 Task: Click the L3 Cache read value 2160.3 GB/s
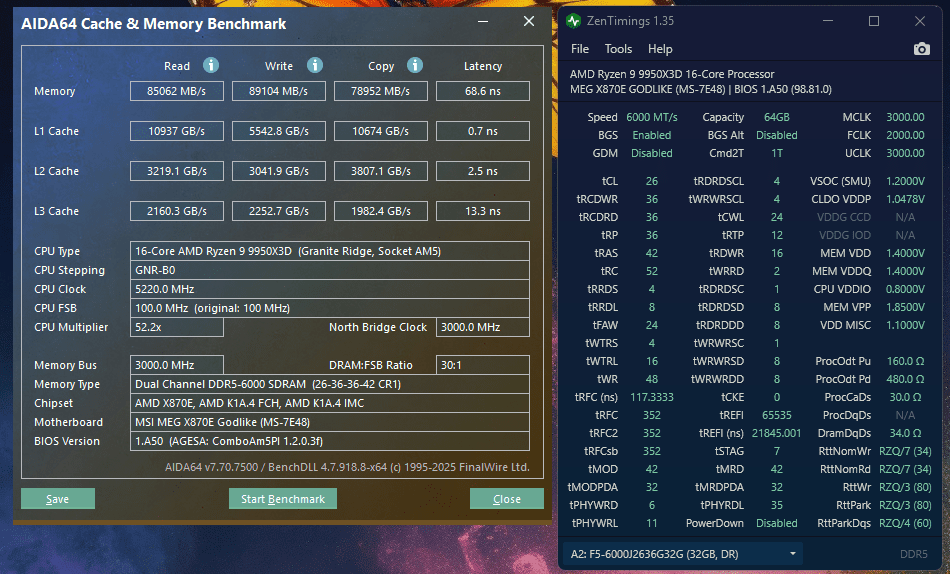click(176, 211)
